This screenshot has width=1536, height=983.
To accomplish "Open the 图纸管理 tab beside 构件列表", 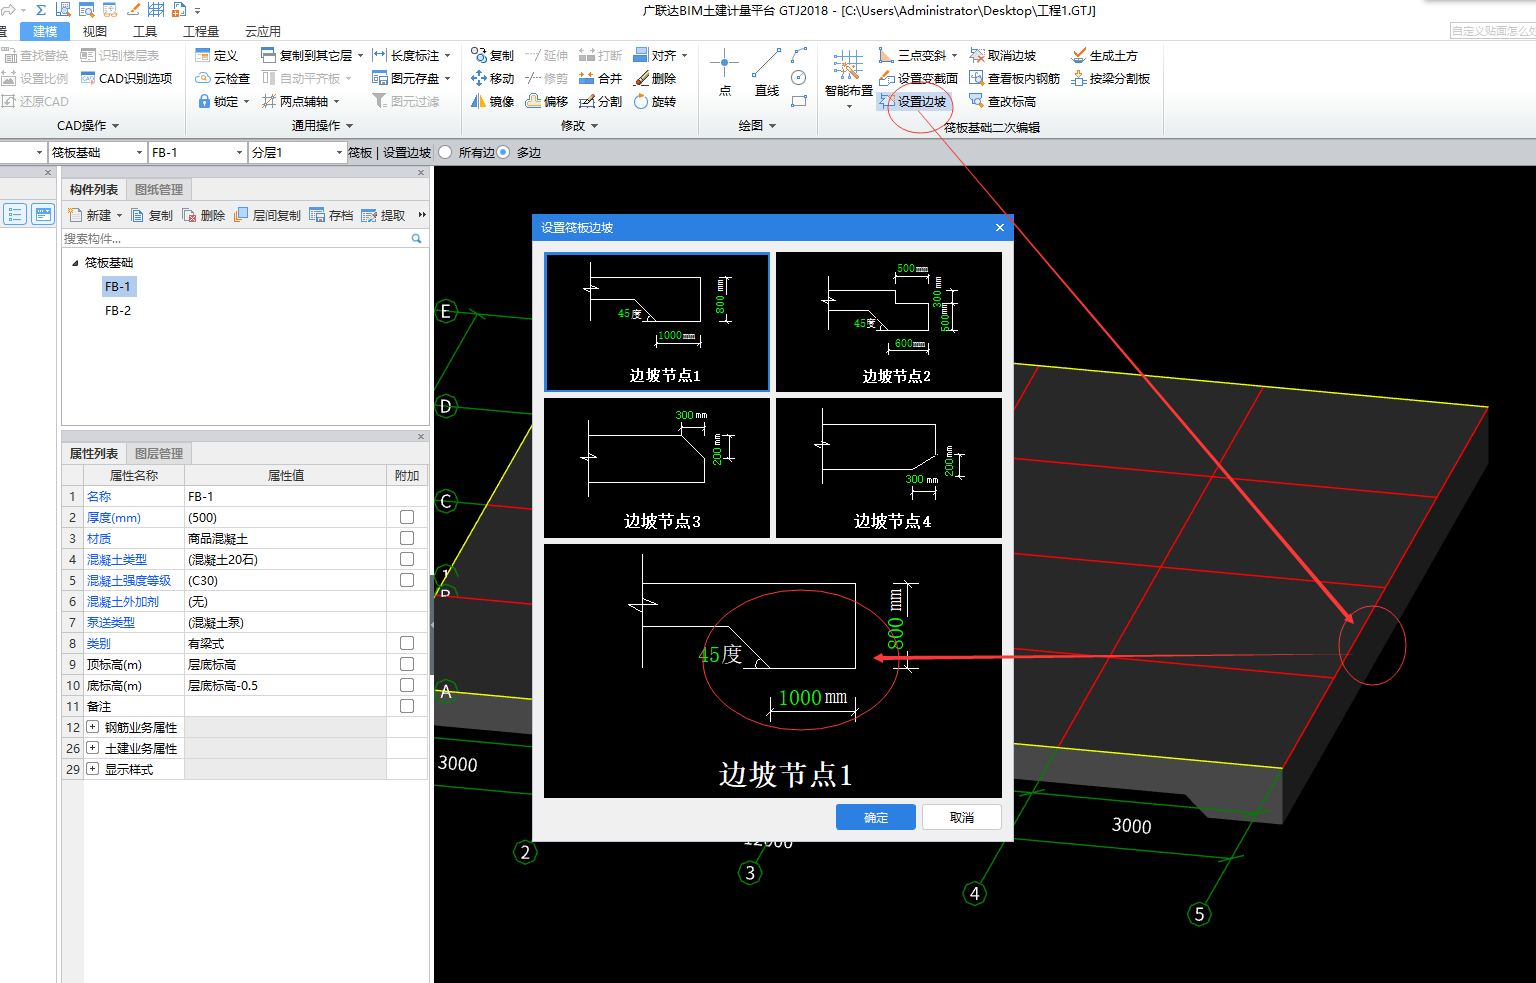I will [x=159, y=189].
